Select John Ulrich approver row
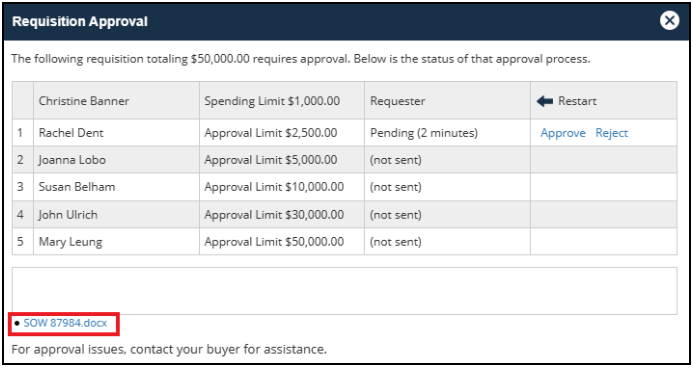The height and width of the screenshot is (368, 693). click(344, 215)
